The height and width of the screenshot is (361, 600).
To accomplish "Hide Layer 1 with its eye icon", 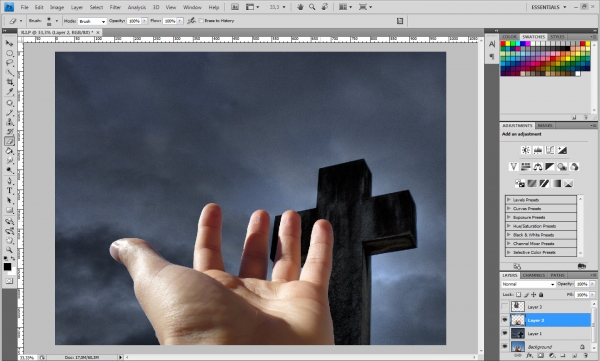I will point(505,333).
